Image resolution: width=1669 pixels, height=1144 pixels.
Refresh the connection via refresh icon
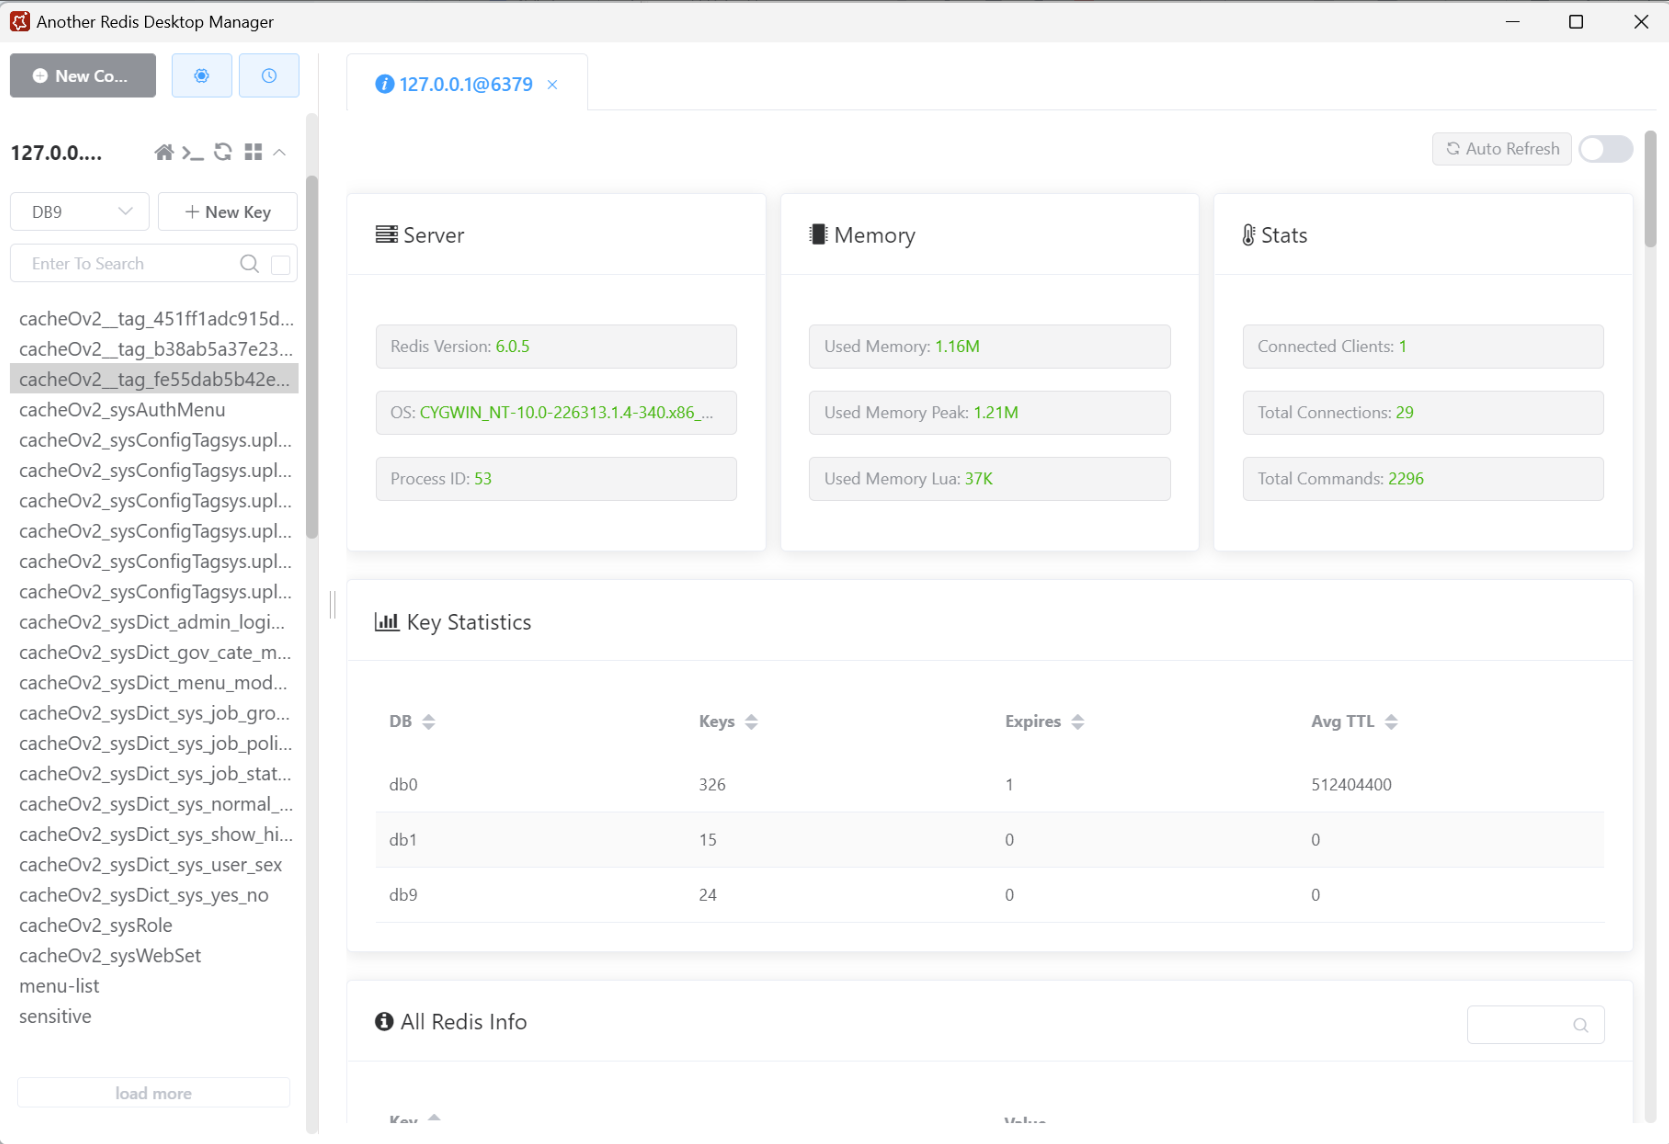223,152
